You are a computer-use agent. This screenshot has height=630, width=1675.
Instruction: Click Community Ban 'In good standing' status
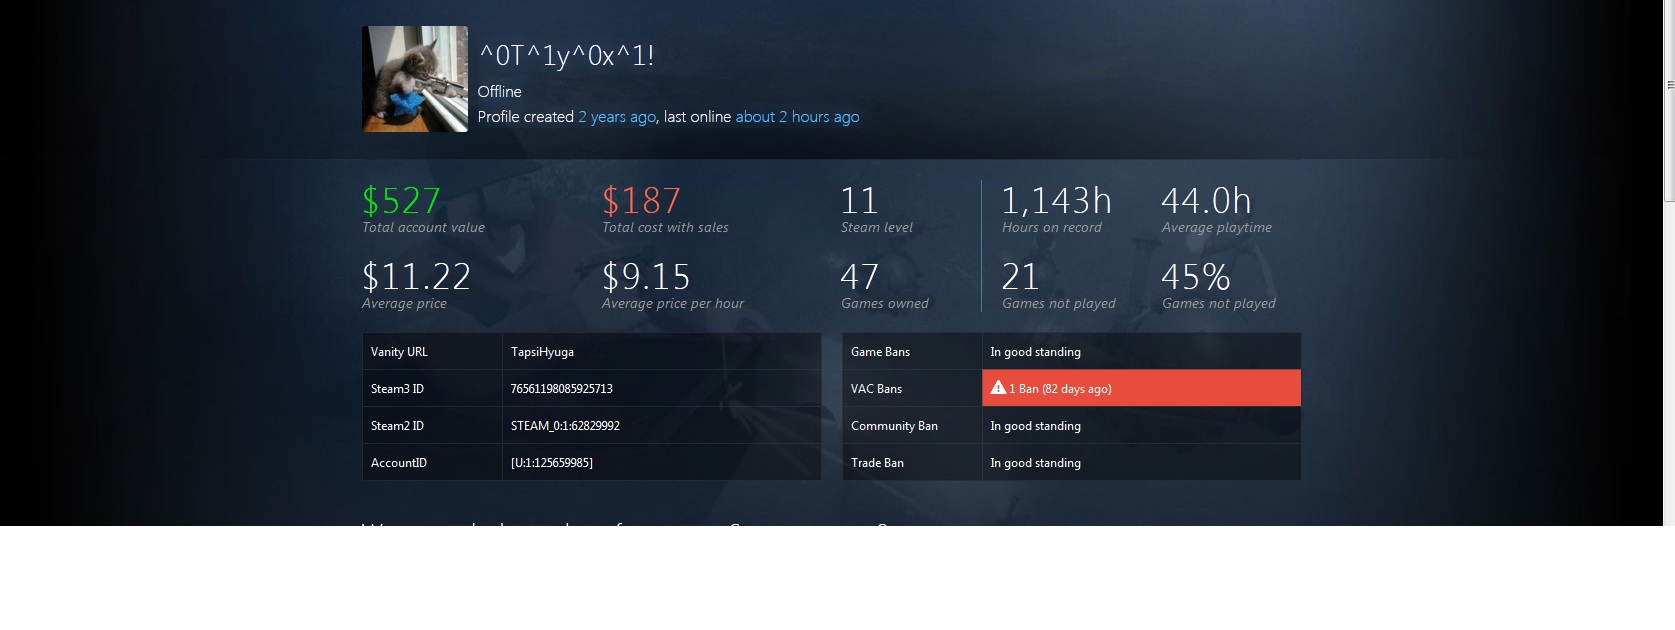point(1035,426)
